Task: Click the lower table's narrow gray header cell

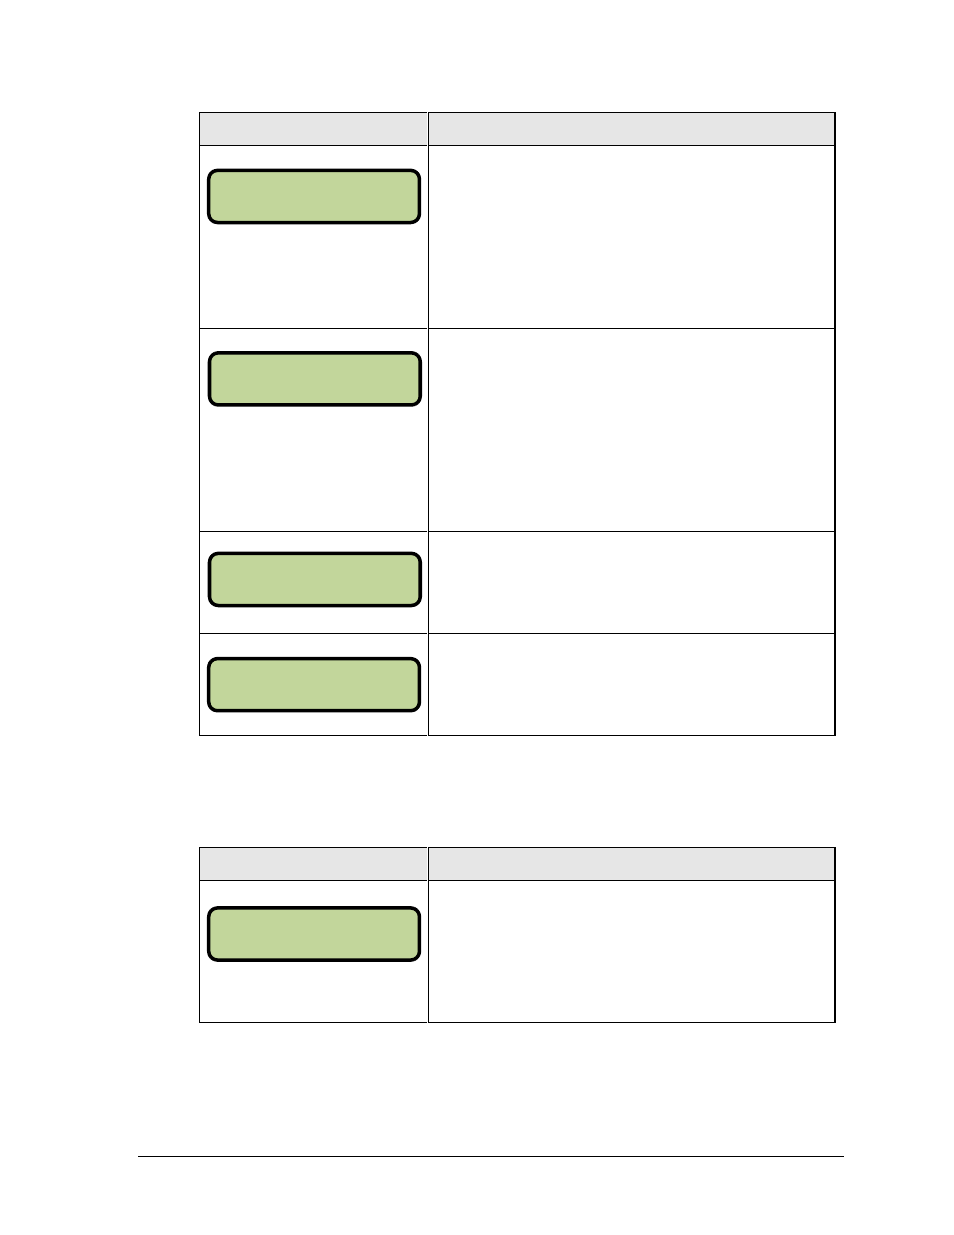Action: pos(314,864)
